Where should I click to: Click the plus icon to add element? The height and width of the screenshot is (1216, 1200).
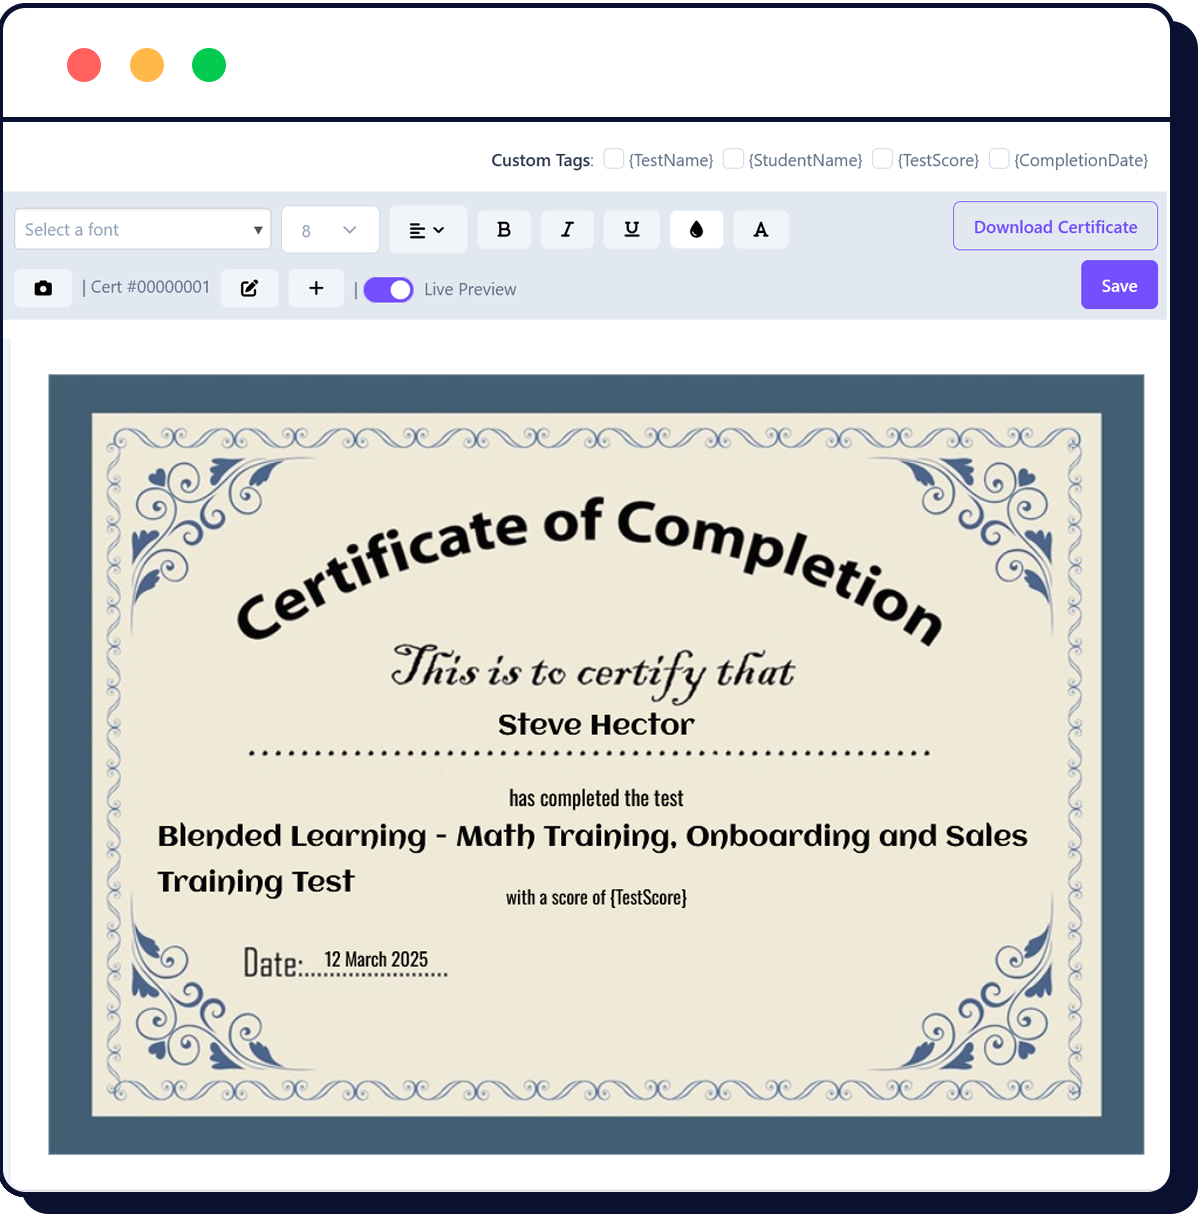[x=316, y=288]
